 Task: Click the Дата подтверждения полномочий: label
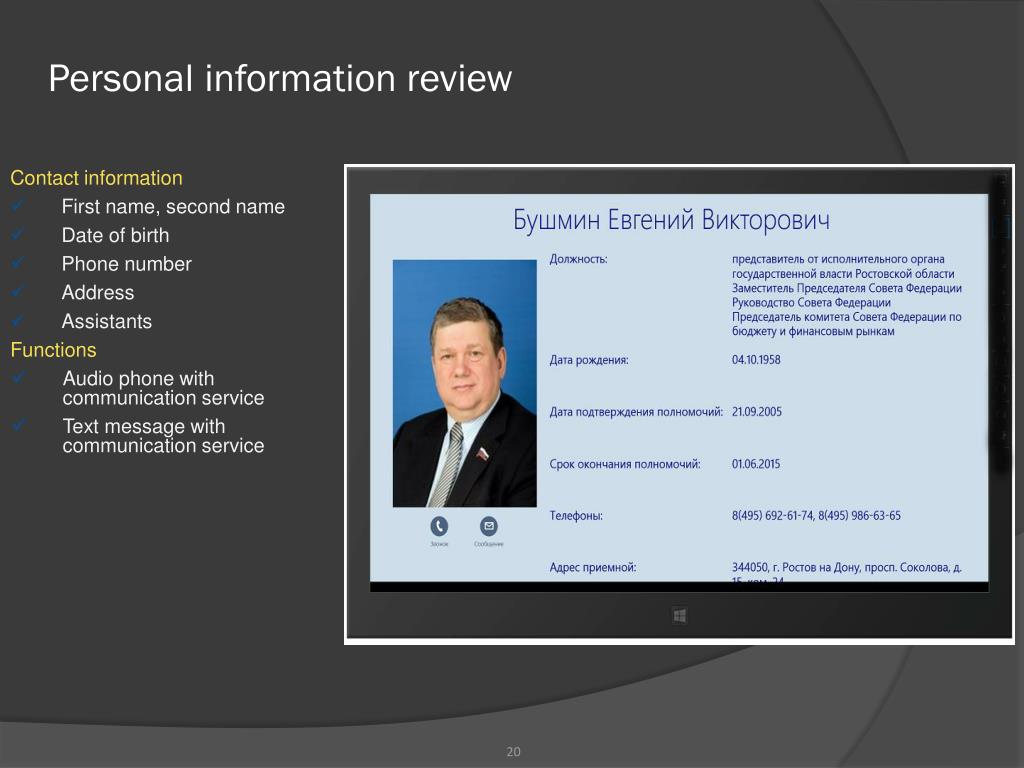pos(636,412)
